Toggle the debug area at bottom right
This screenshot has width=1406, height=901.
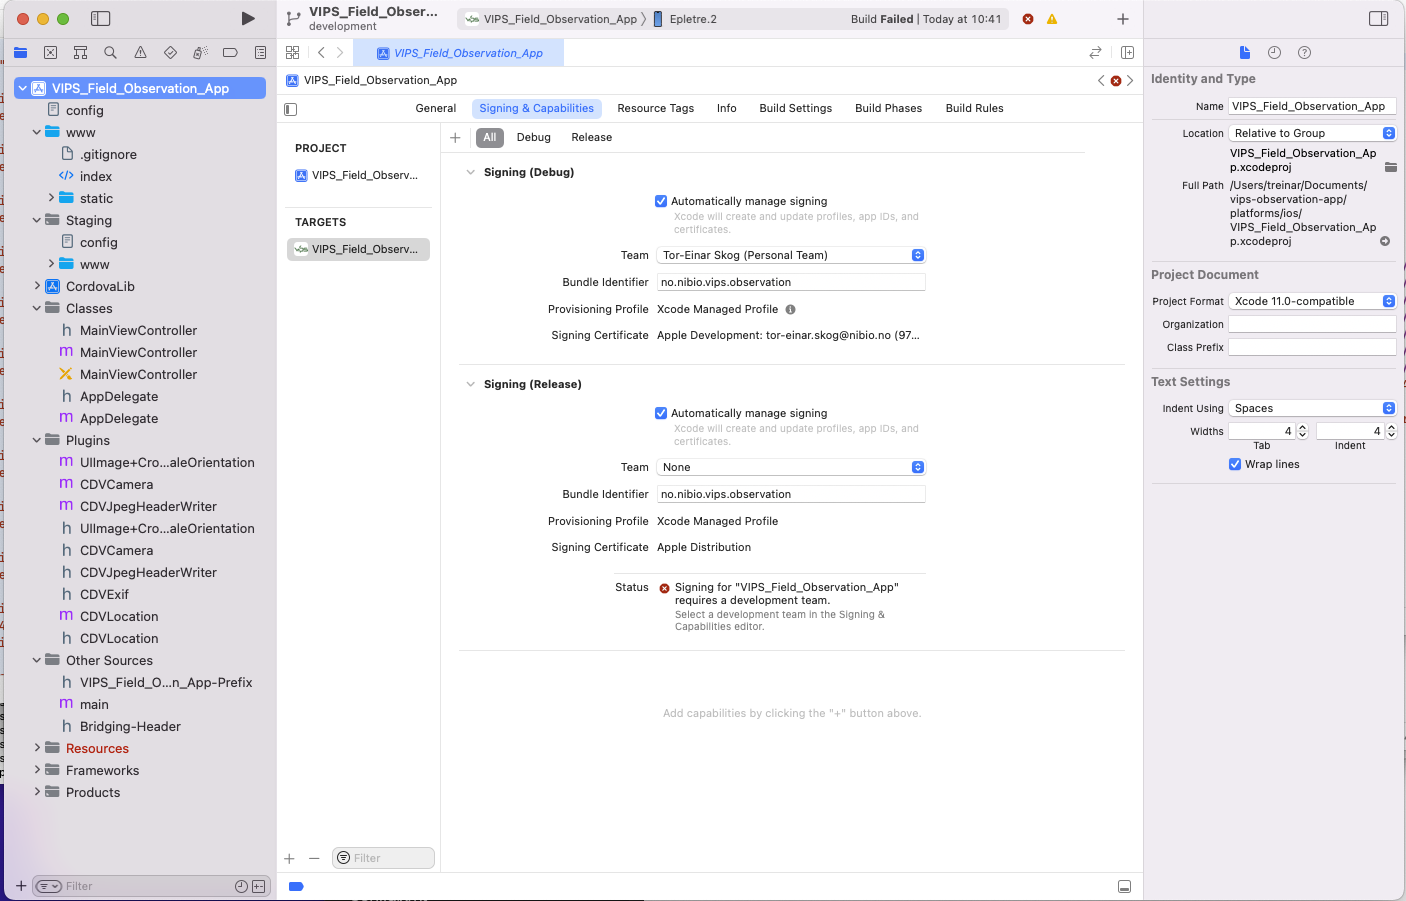tap(1124, 886)
